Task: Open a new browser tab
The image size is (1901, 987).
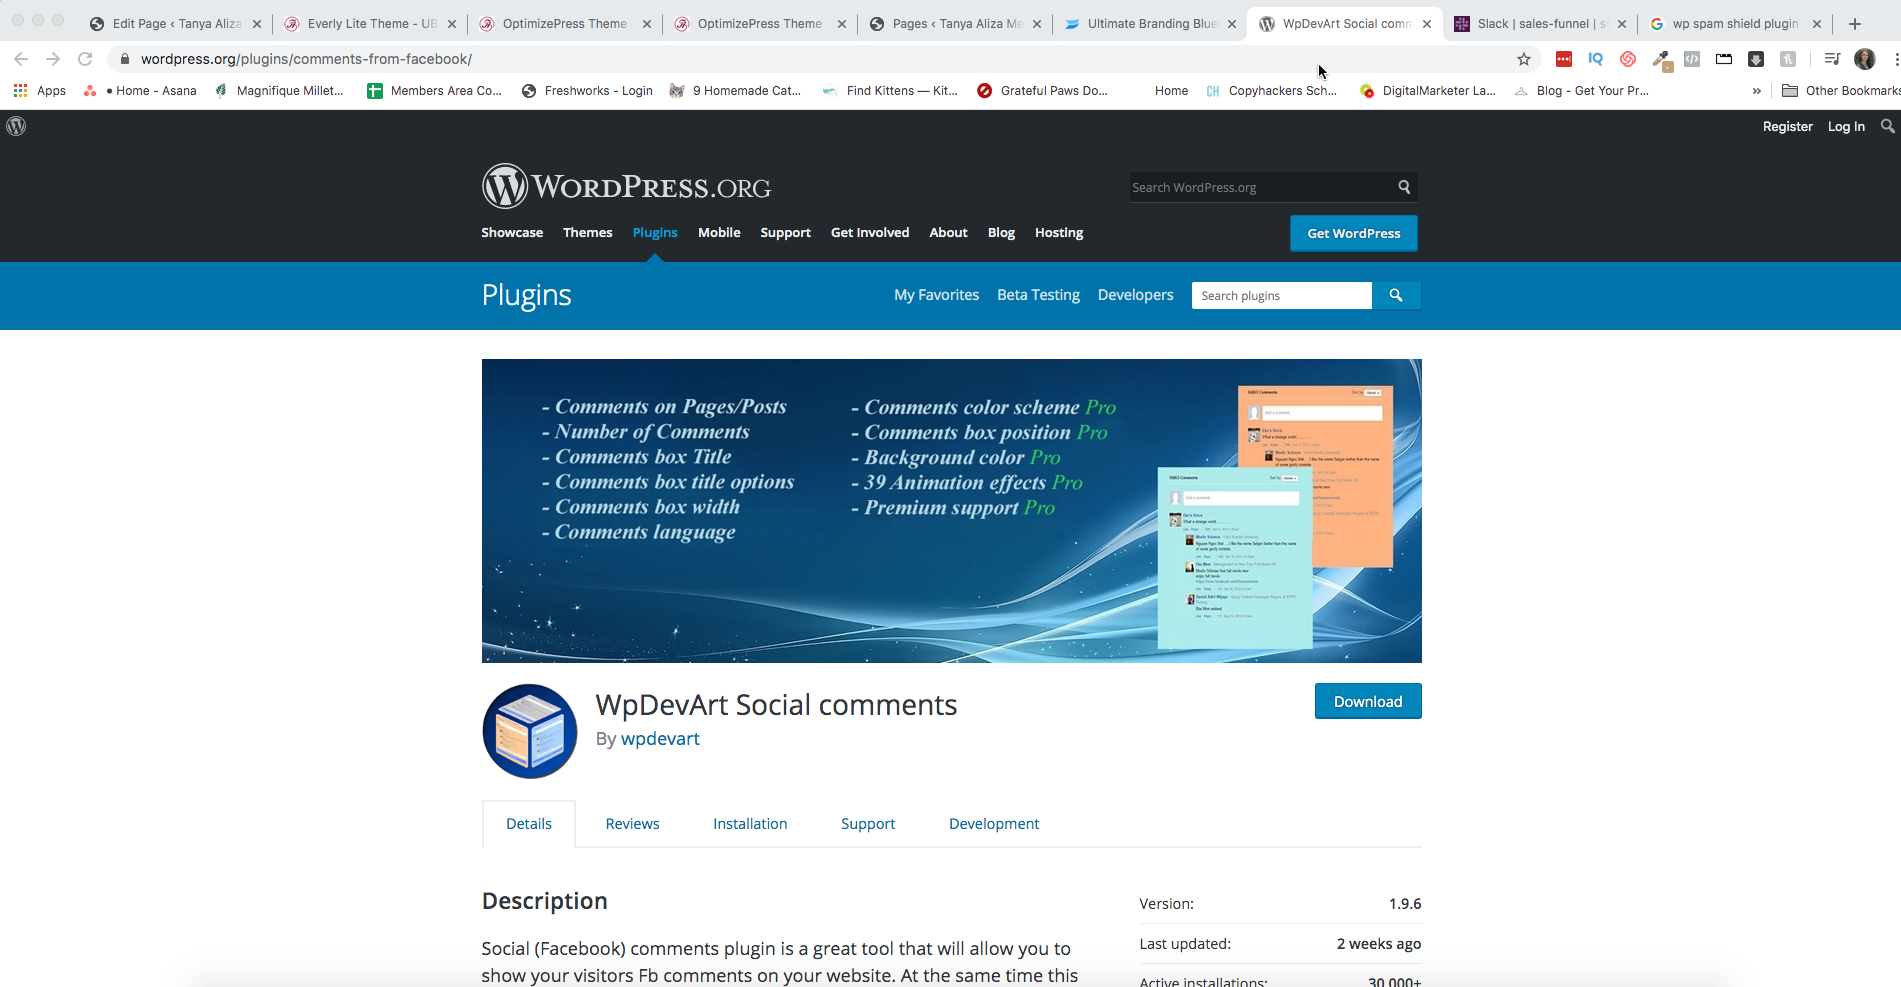Action: click(x=1855, y=23)
